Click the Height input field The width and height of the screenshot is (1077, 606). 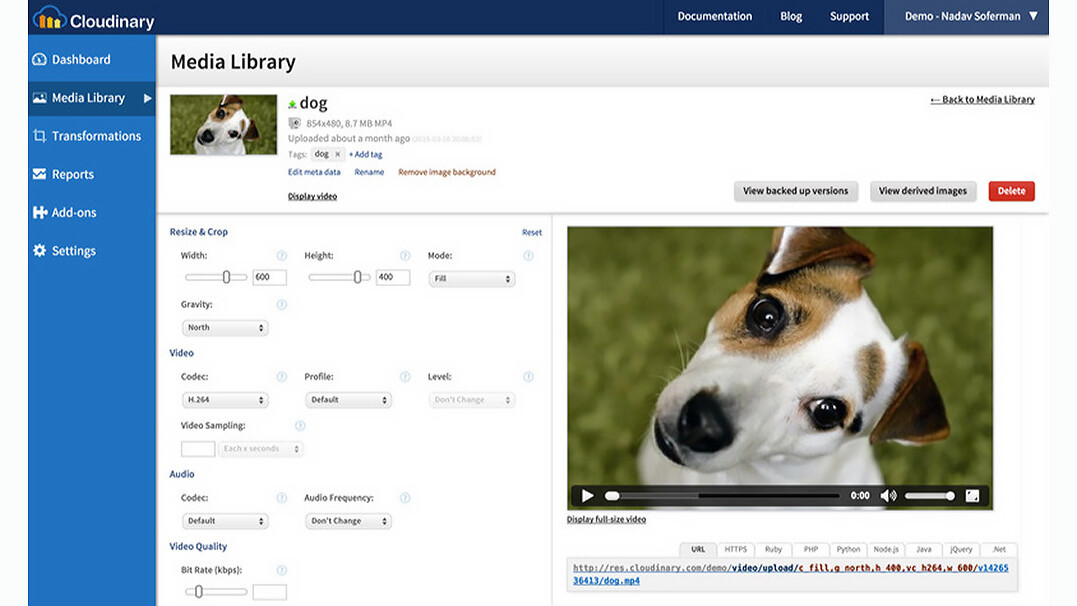[392, 278]
